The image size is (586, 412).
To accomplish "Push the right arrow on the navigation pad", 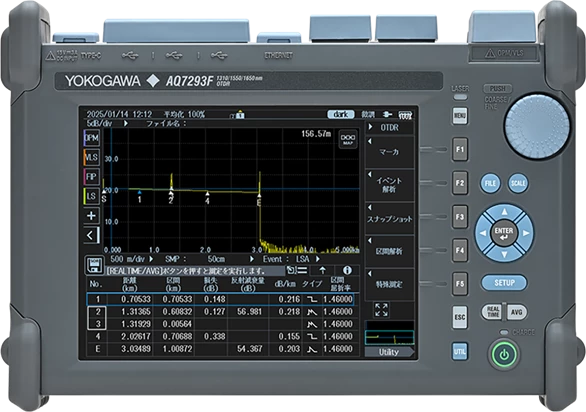I will 526,233.
